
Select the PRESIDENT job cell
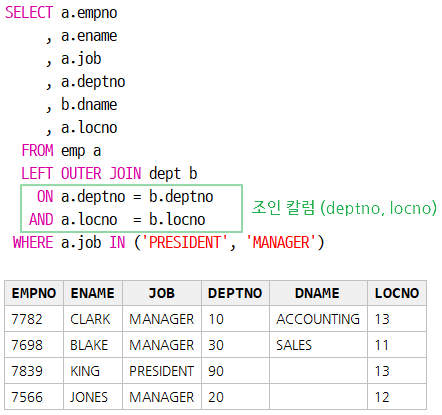pyautogui.click(x=162, y=371)
